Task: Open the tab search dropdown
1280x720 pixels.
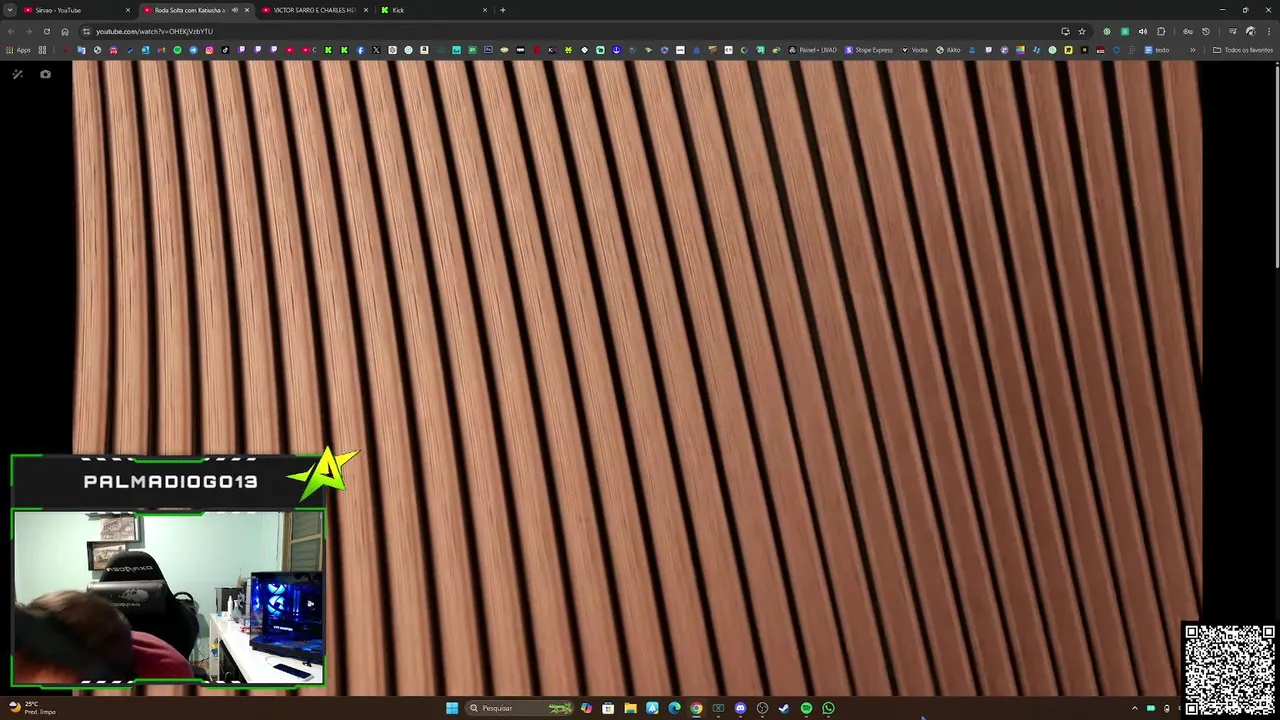Action: coord(8,10)
